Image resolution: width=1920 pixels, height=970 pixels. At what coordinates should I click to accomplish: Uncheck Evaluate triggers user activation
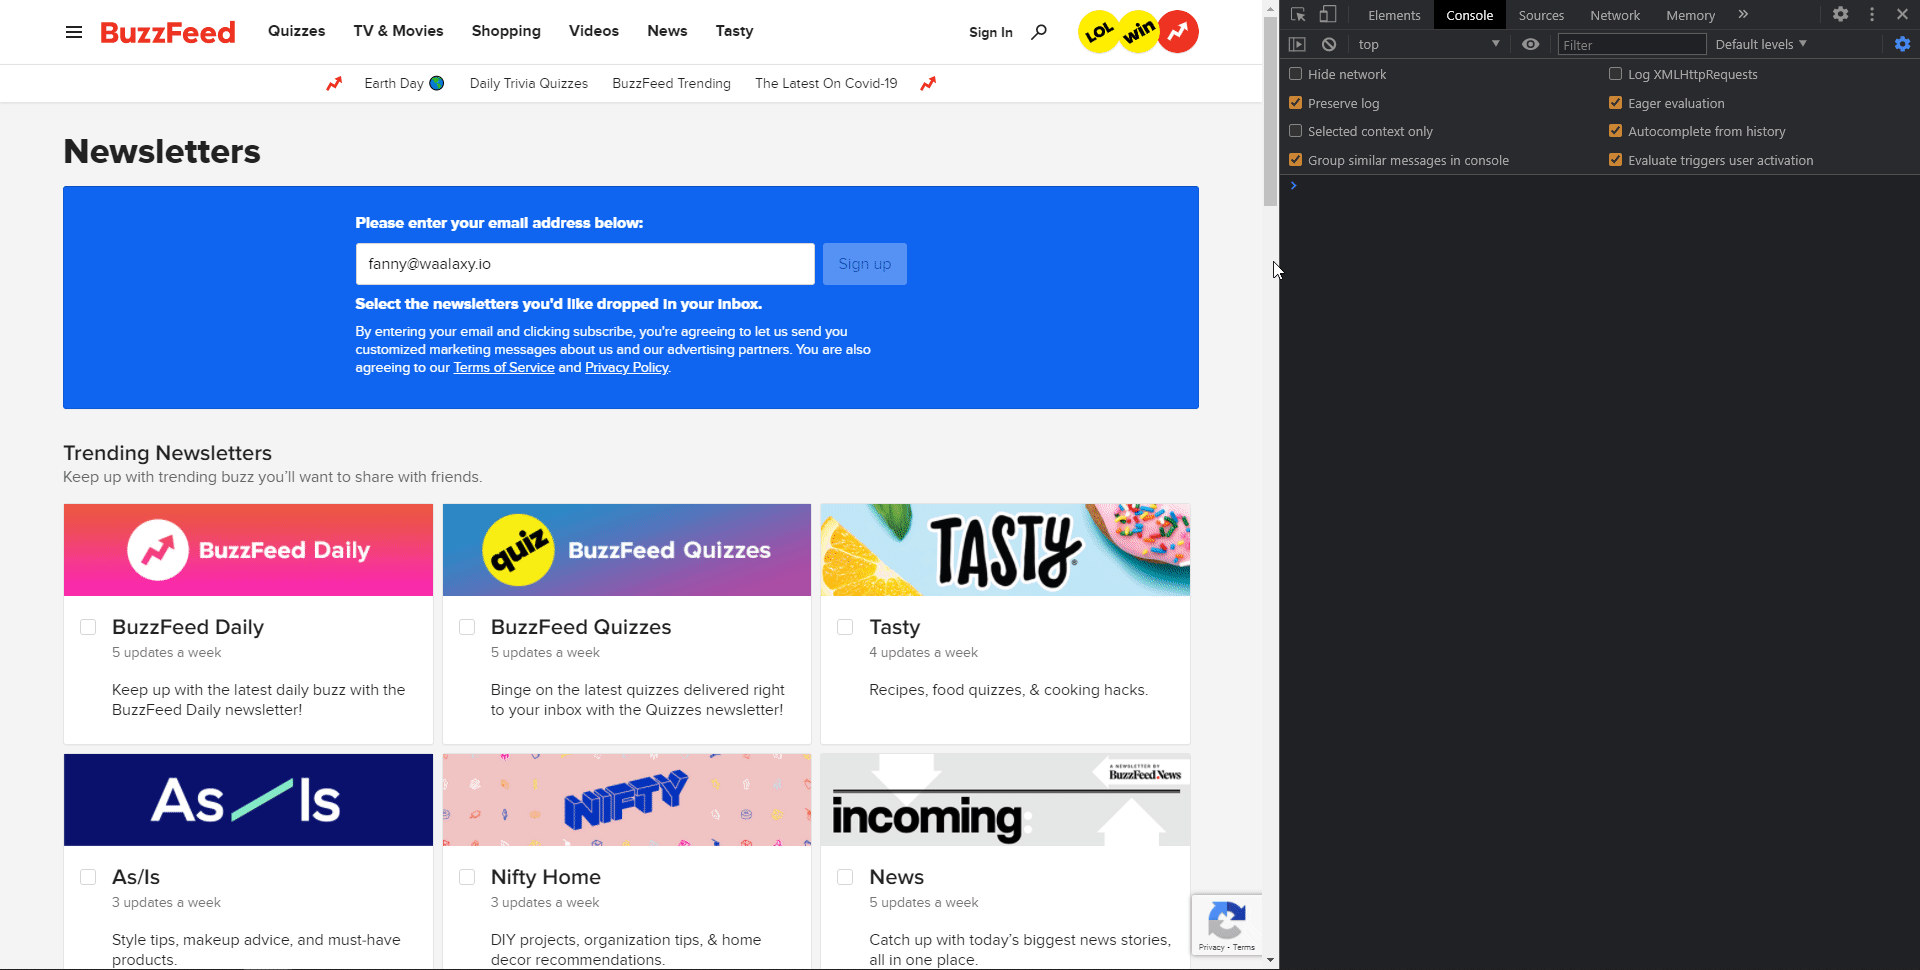(x=1616, y=160)
